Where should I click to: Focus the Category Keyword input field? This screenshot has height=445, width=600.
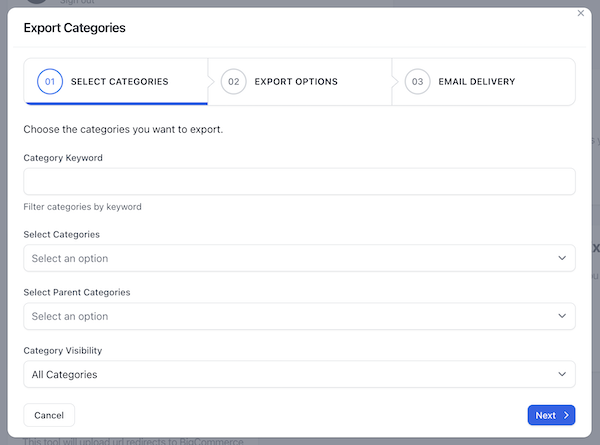coord(299,181)
